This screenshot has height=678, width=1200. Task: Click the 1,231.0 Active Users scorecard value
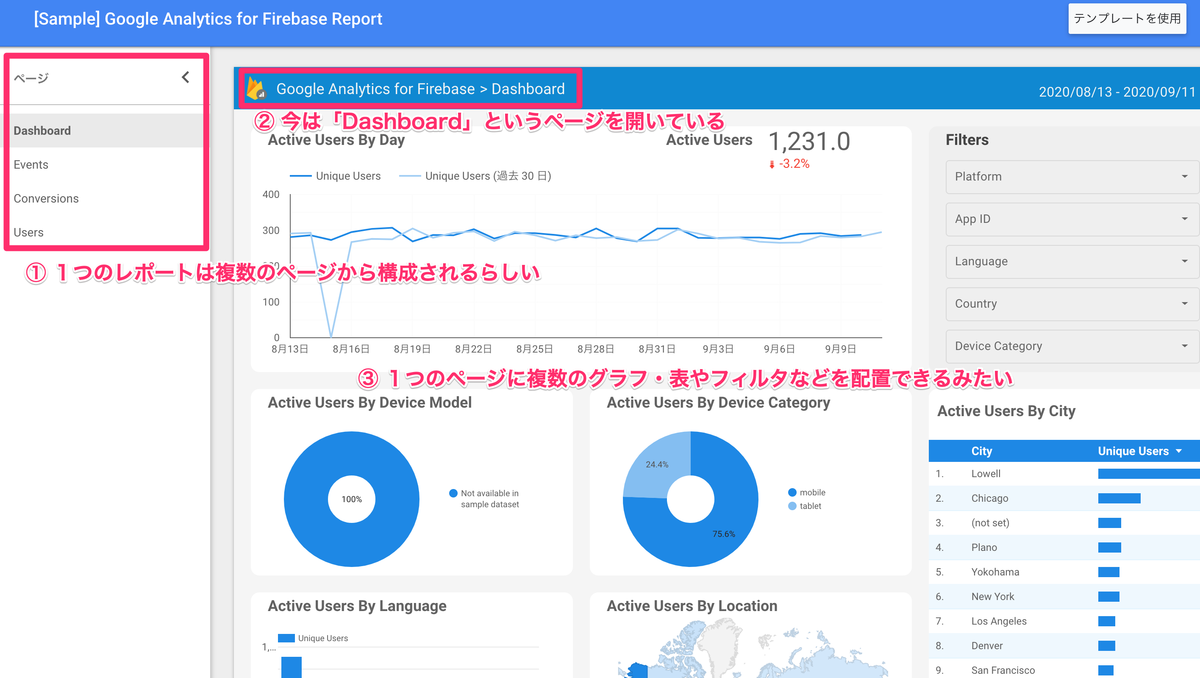tap(809, 142)
